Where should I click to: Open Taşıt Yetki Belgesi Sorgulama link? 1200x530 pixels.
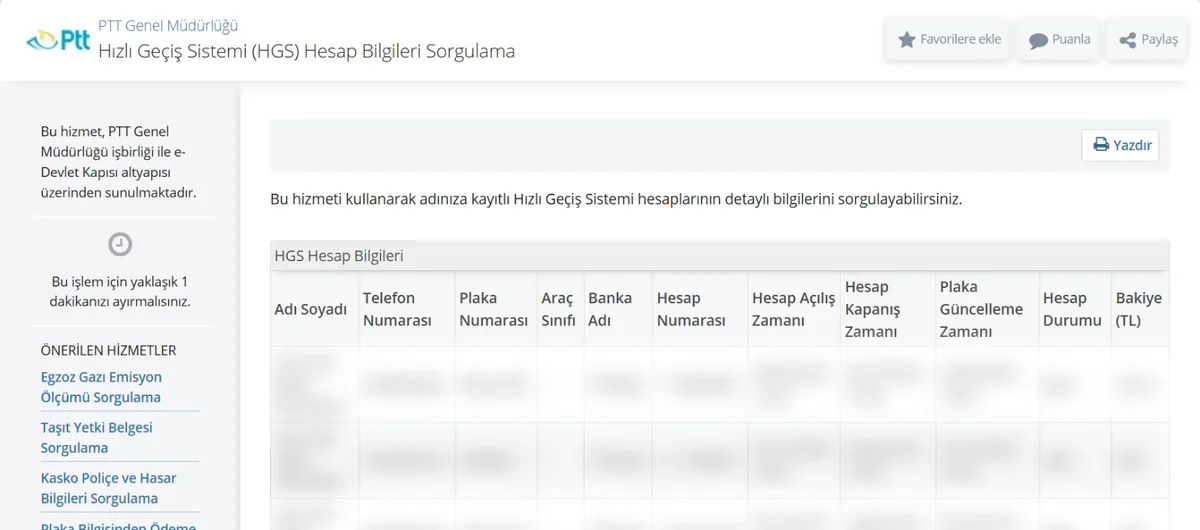[97, 438]
